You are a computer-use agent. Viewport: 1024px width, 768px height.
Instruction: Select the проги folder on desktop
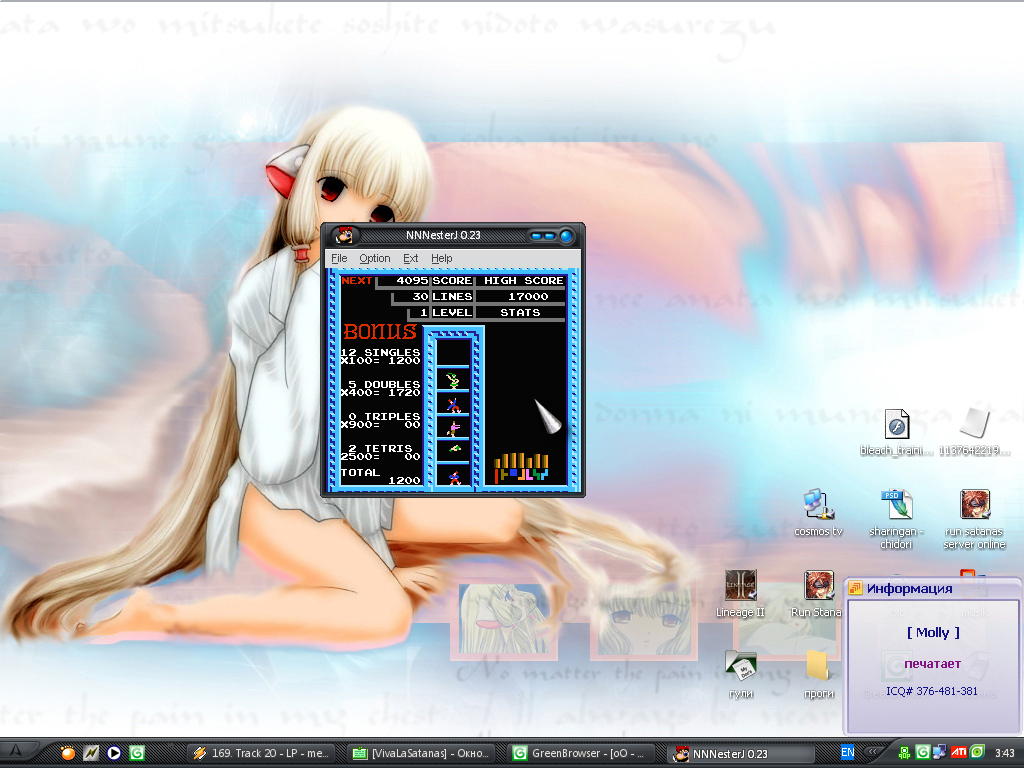pos(818,675)
